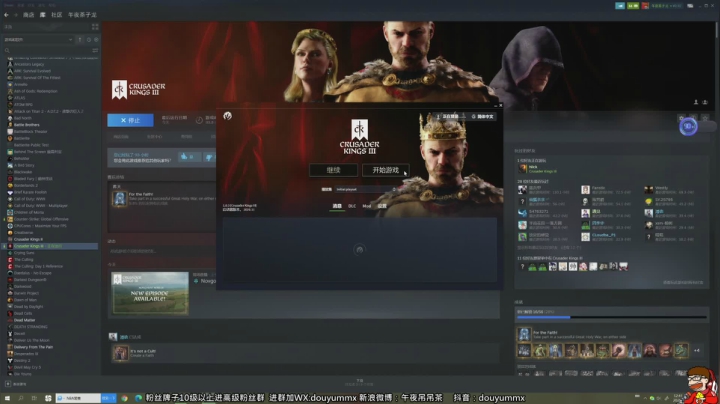Click the library search field

tap(46, 50)
